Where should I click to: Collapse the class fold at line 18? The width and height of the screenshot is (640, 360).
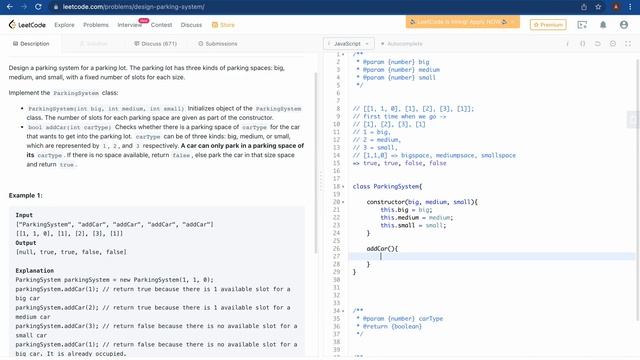[343, 187]
